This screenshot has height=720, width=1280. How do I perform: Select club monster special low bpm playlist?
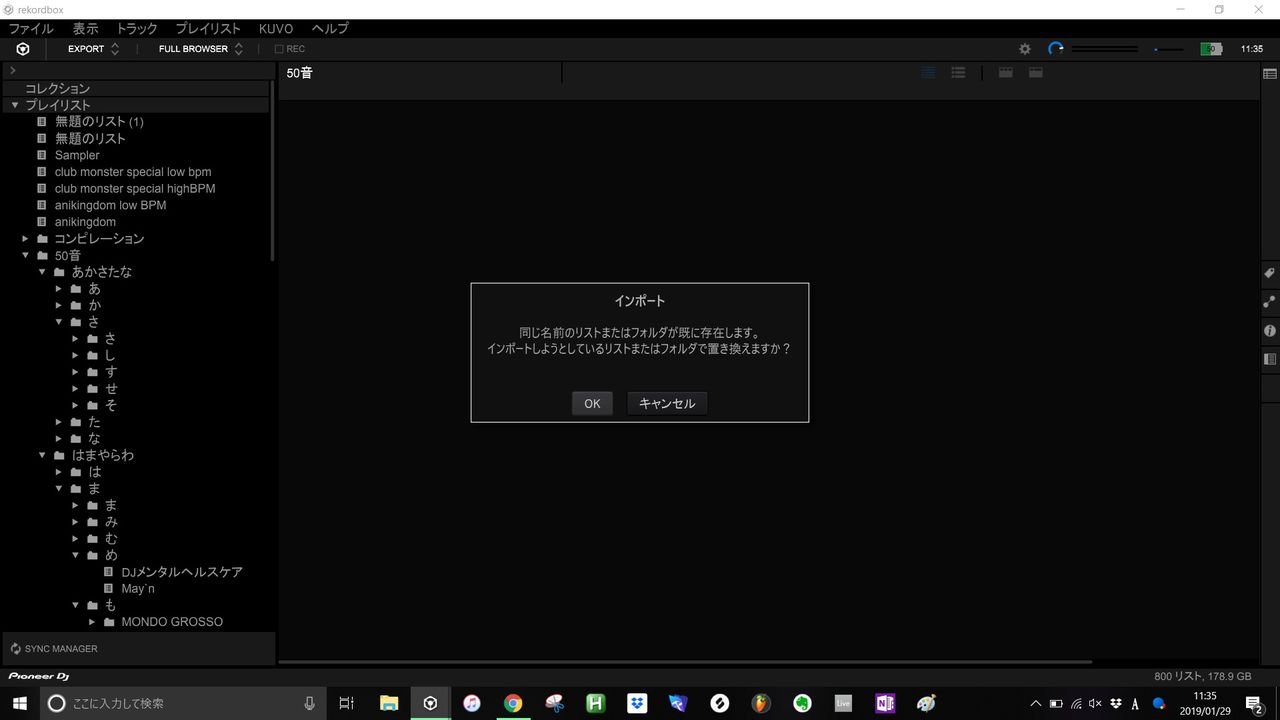tap(133, 172)
